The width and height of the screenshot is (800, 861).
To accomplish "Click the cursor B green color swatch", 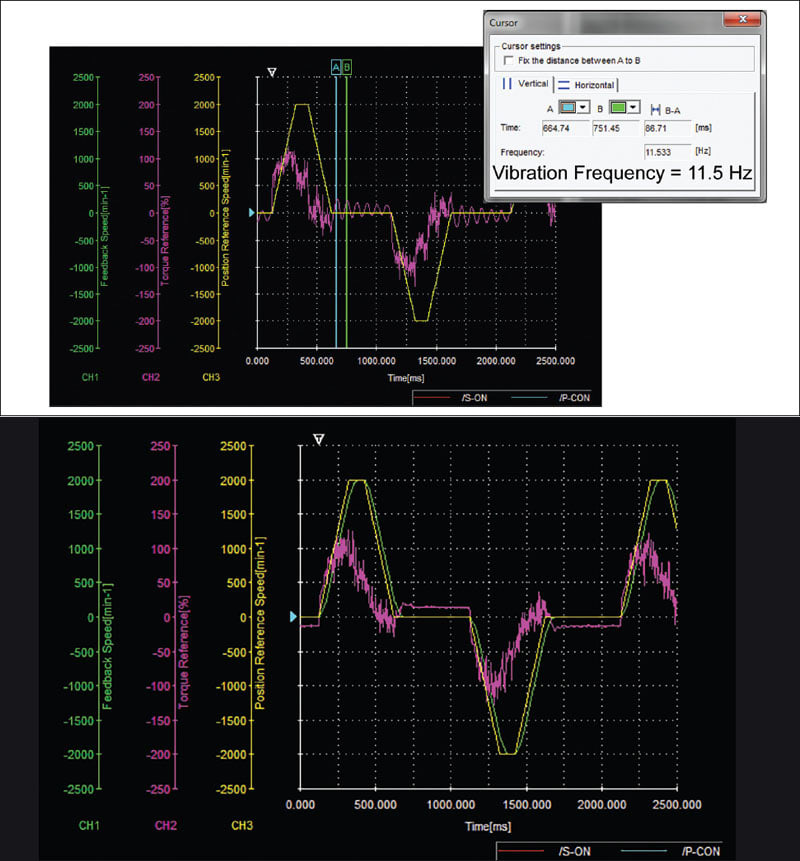I will pyautogui.click(x=618, y=107).
